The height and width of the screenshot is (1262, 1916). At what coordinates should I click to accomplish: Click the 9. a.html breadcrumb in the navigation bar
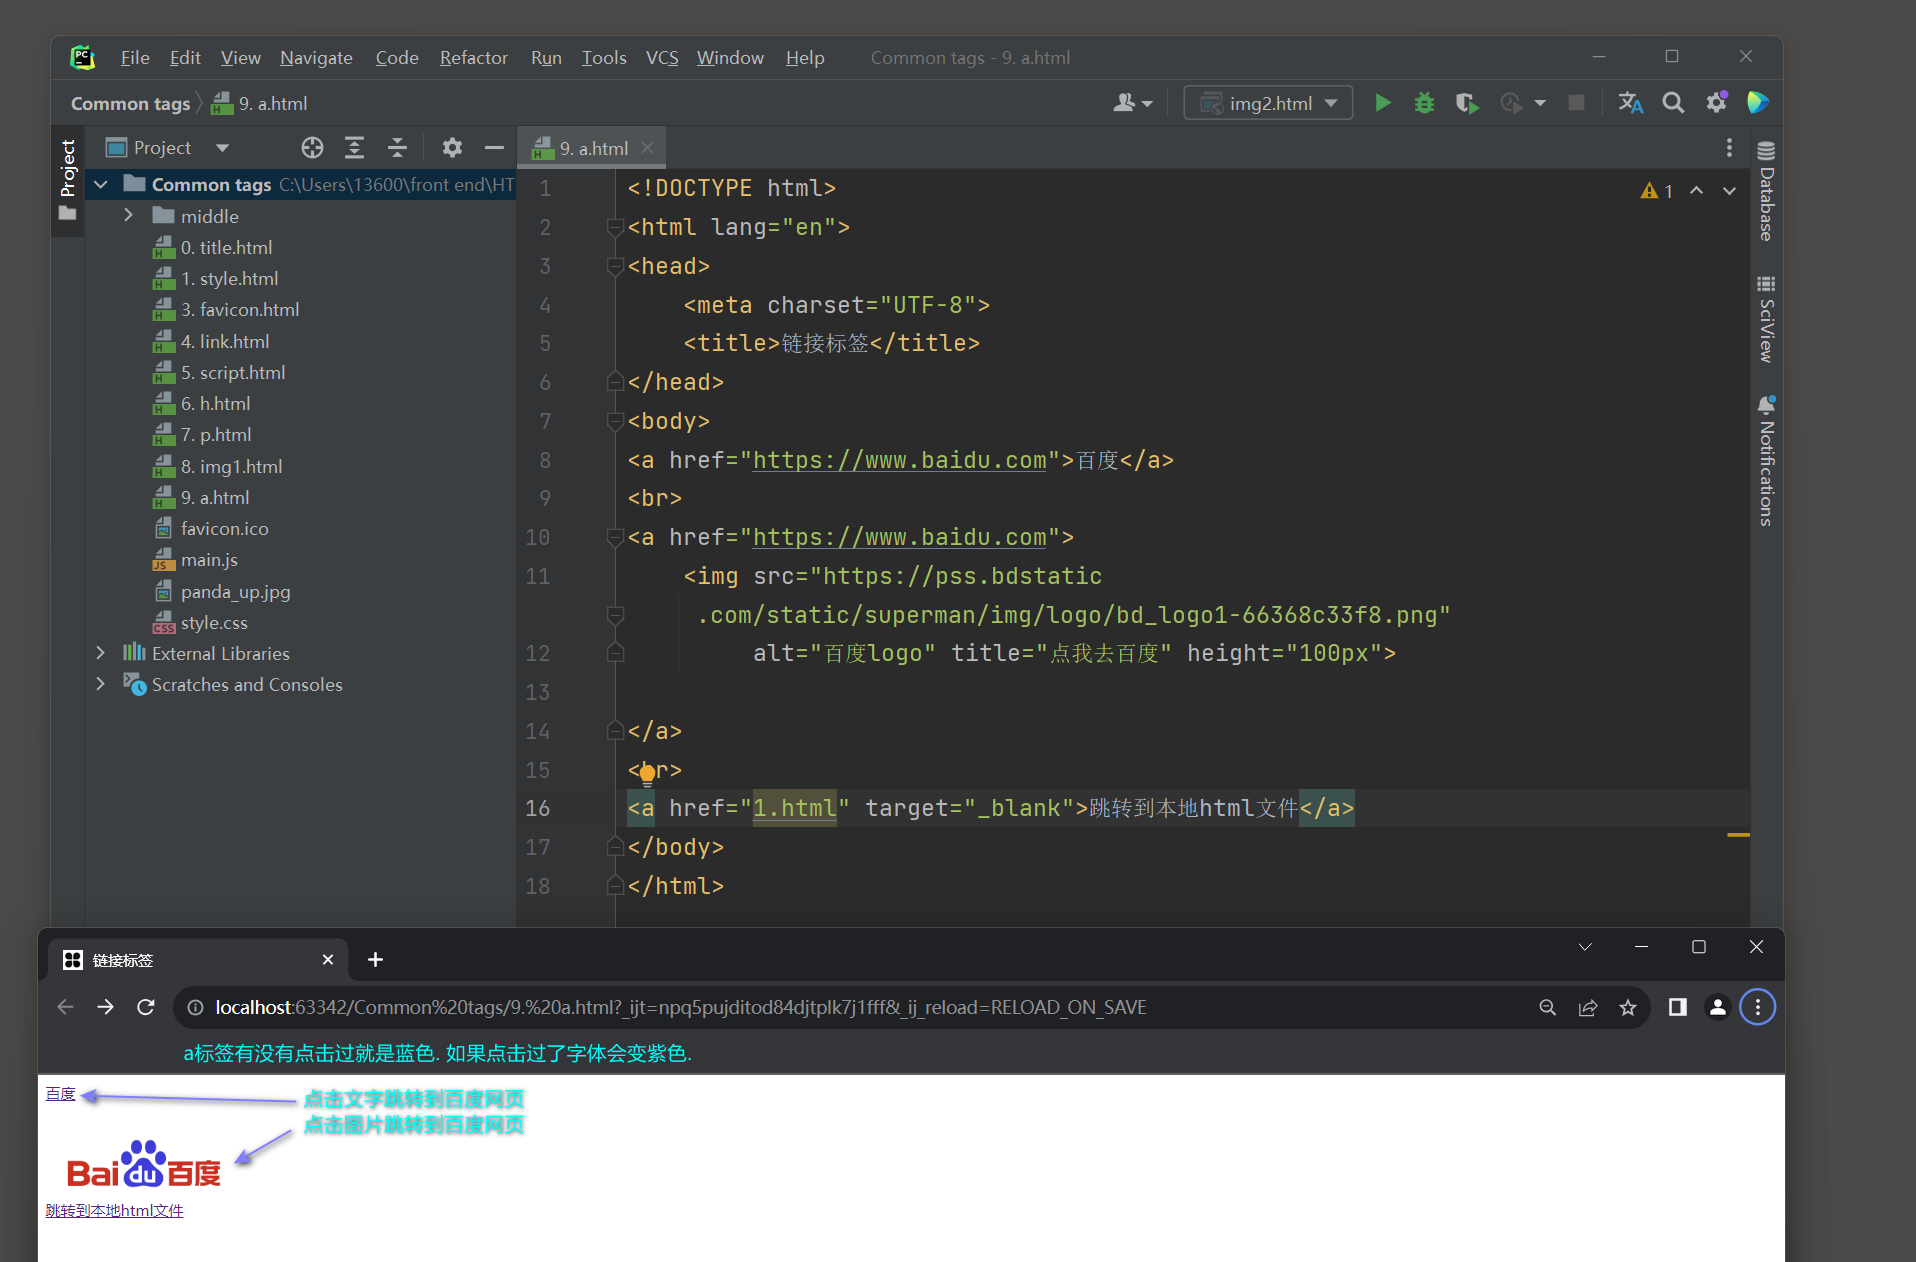[260, 104]
